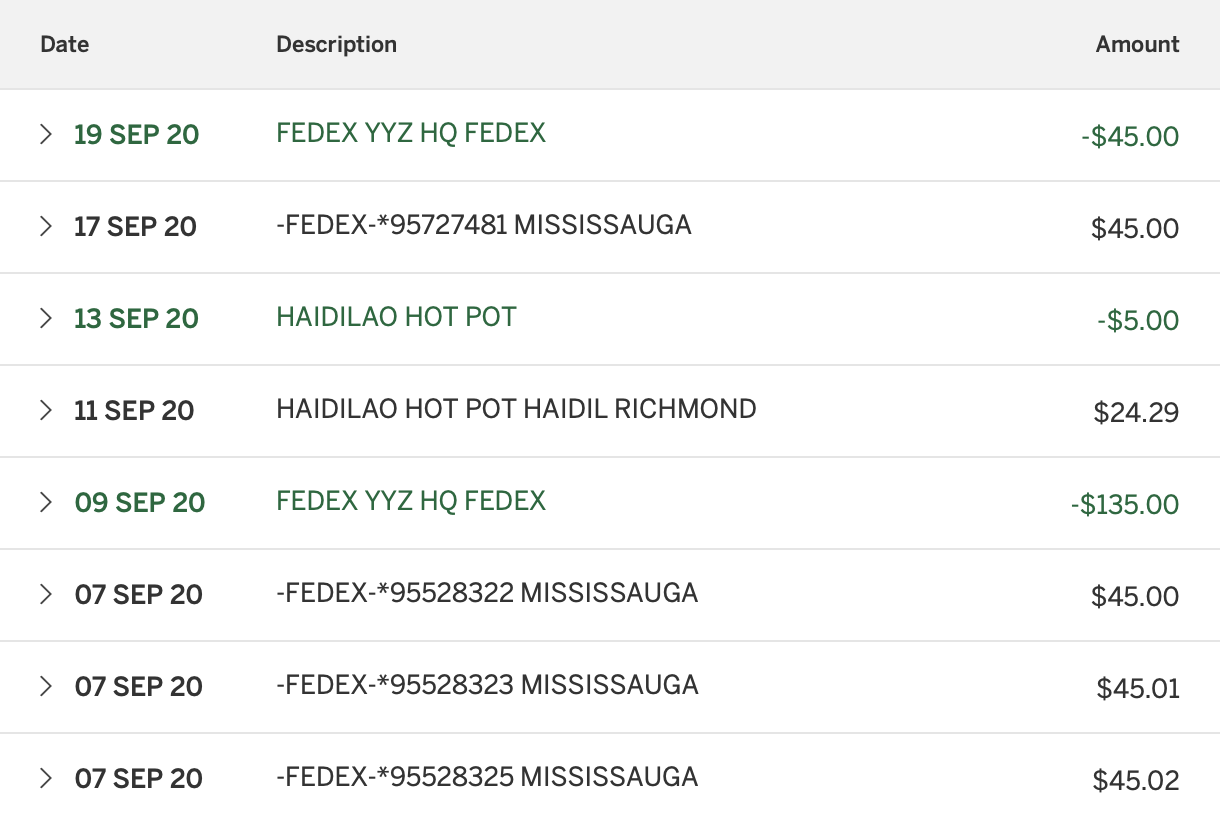
Task: Open the HAIDILAO HOT POT credit description
Action: [x=396, y=318]
